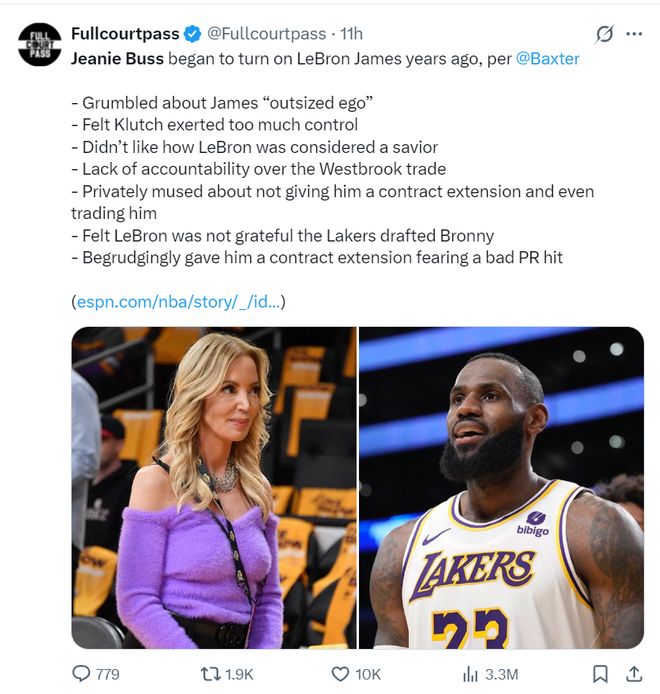This screenshot has width=660, height=694.
Task: Click the 3.3M views count
Action: [501, 674]
